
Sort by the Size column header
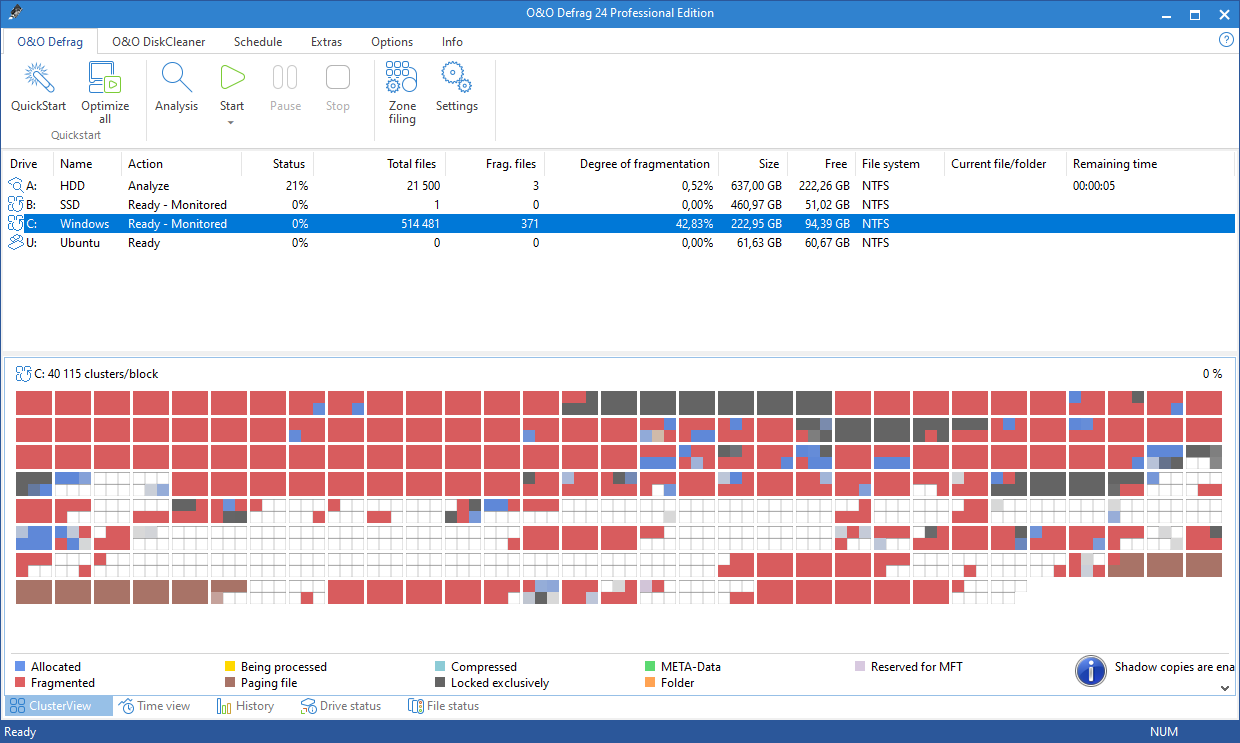pyautogui.click(x=769, y=164)
